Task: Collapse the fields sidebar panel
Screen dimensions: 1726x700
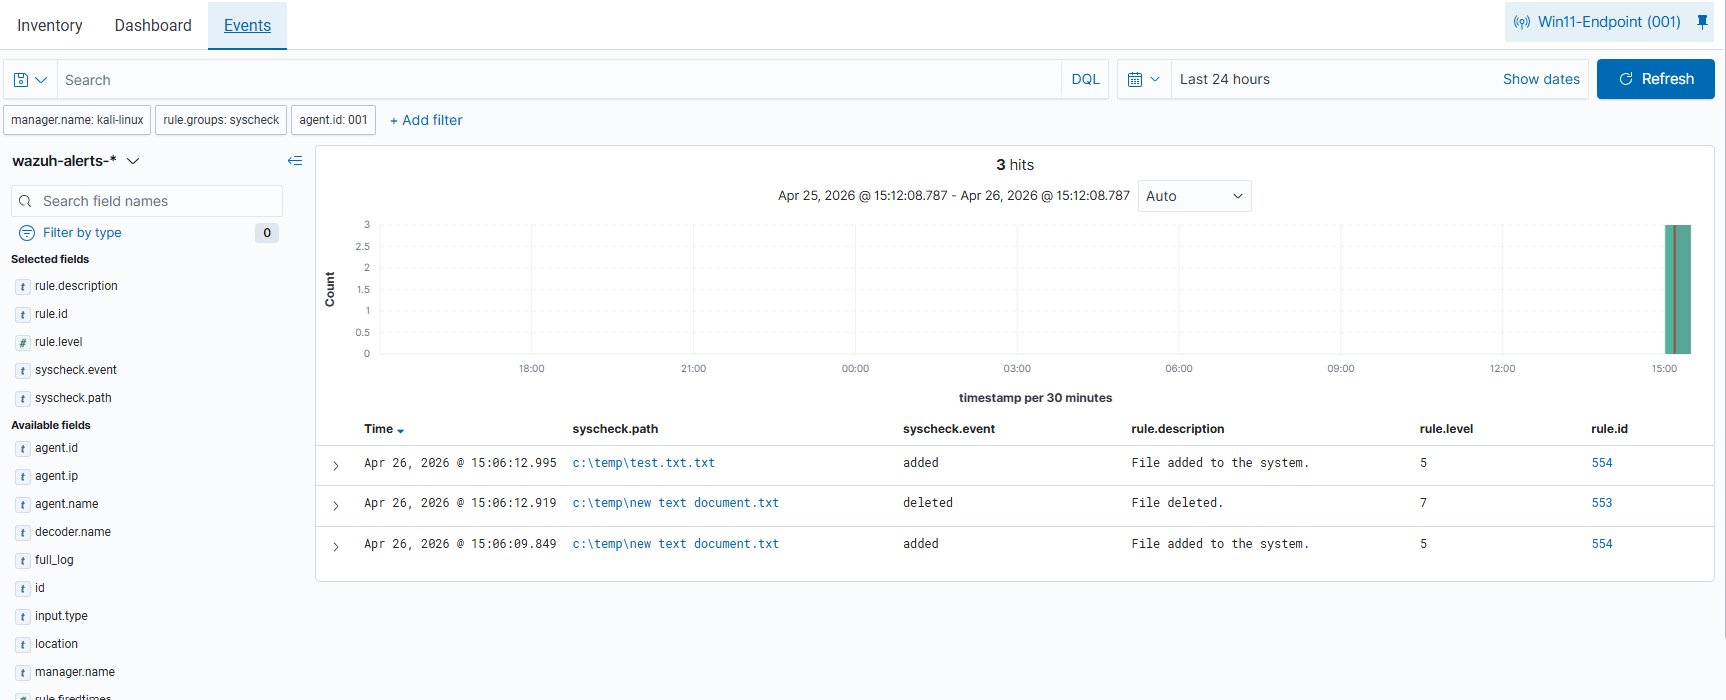Action: click(294, 161)
